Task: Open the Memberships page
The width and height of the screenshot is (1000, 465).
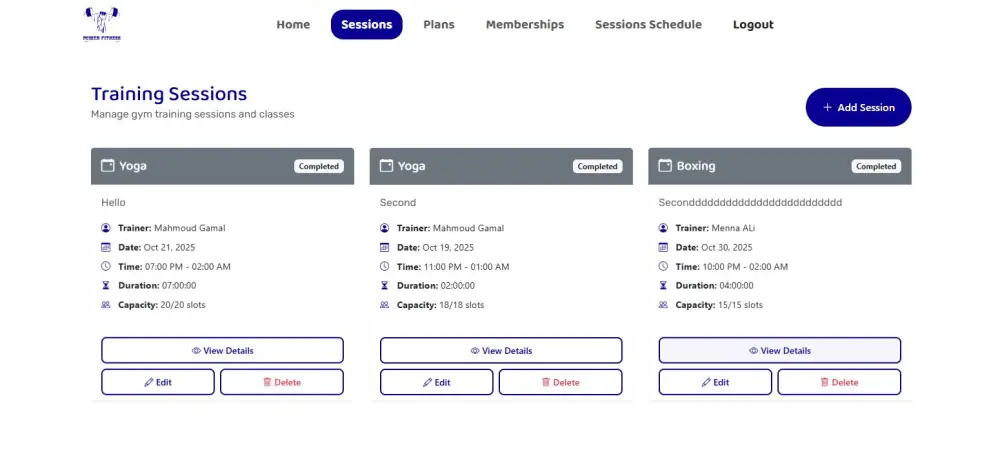Action: [525, 25]
